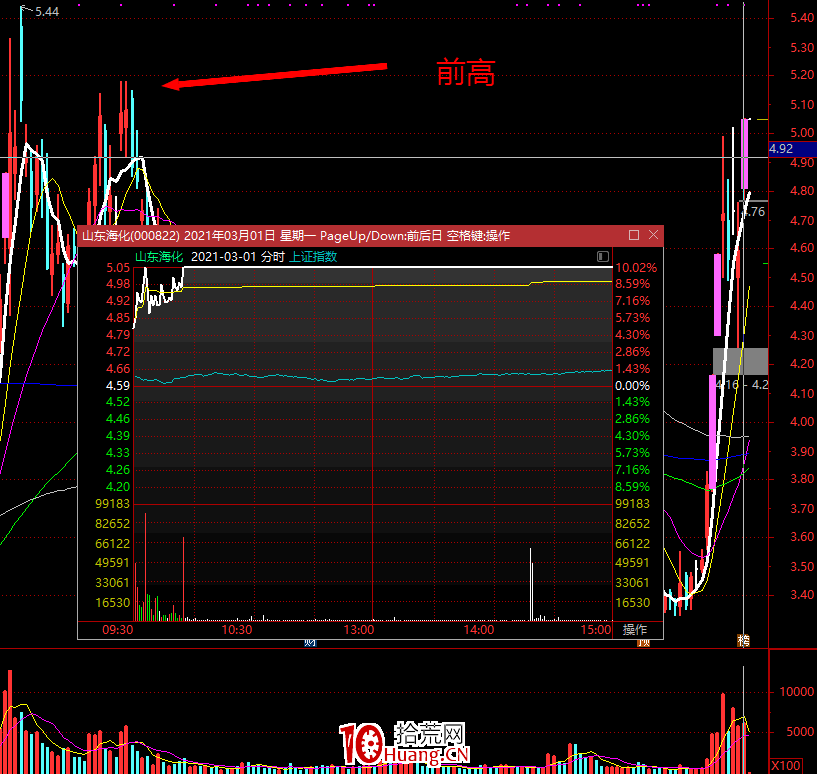Click the 13:00 time label on intraday axis
Screen dimensions: 817x774
pos(358,630)
